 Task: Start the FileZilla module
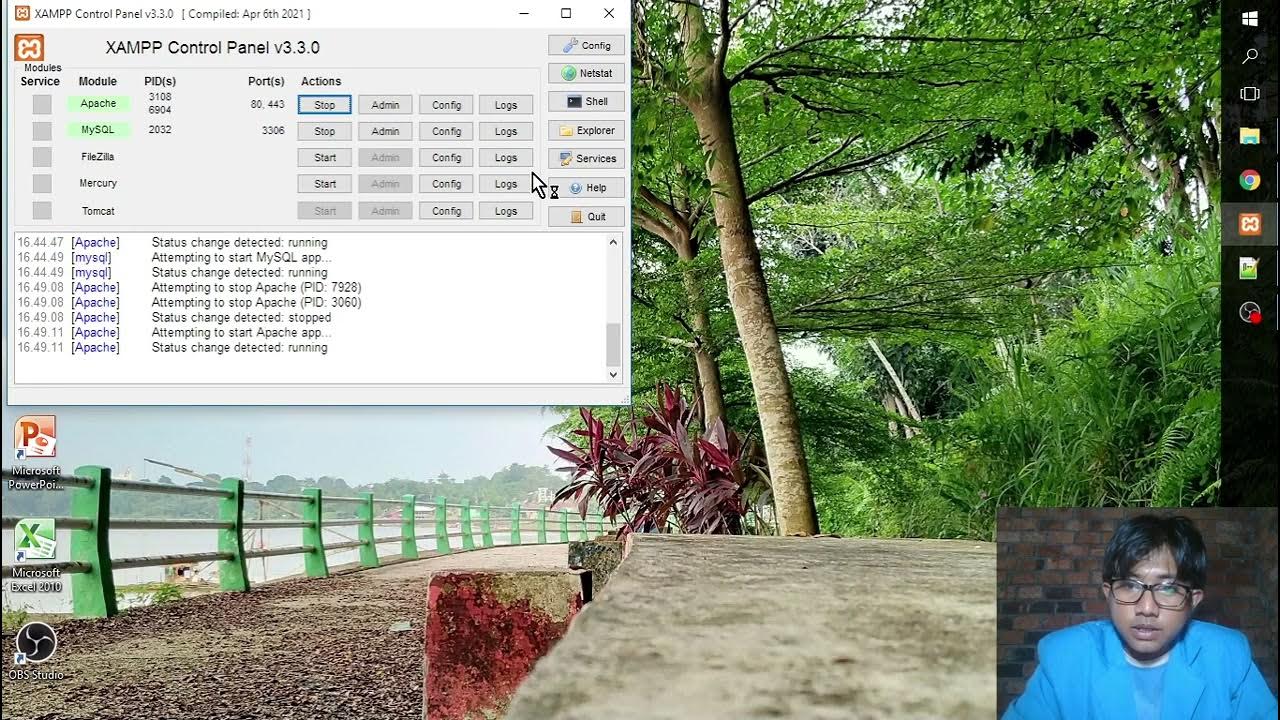pos(325,158)
